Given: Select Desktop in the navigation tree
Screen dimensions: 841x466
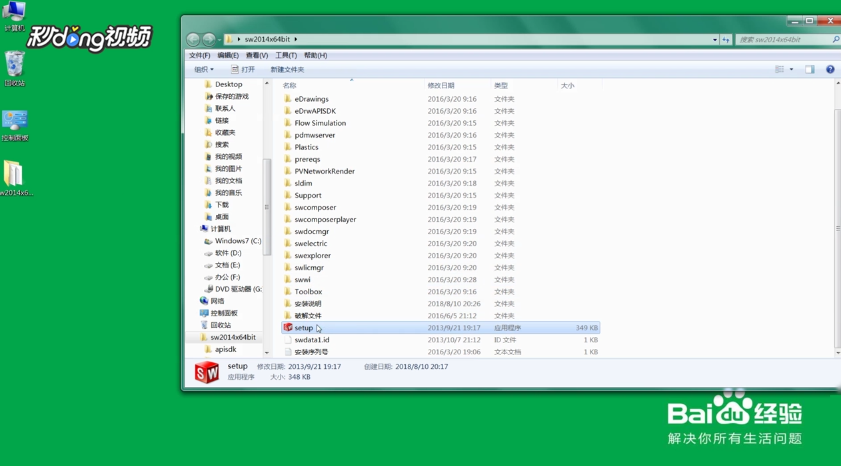Looking at the screenshot, I should pyautogui.click(x=228, y=84).
